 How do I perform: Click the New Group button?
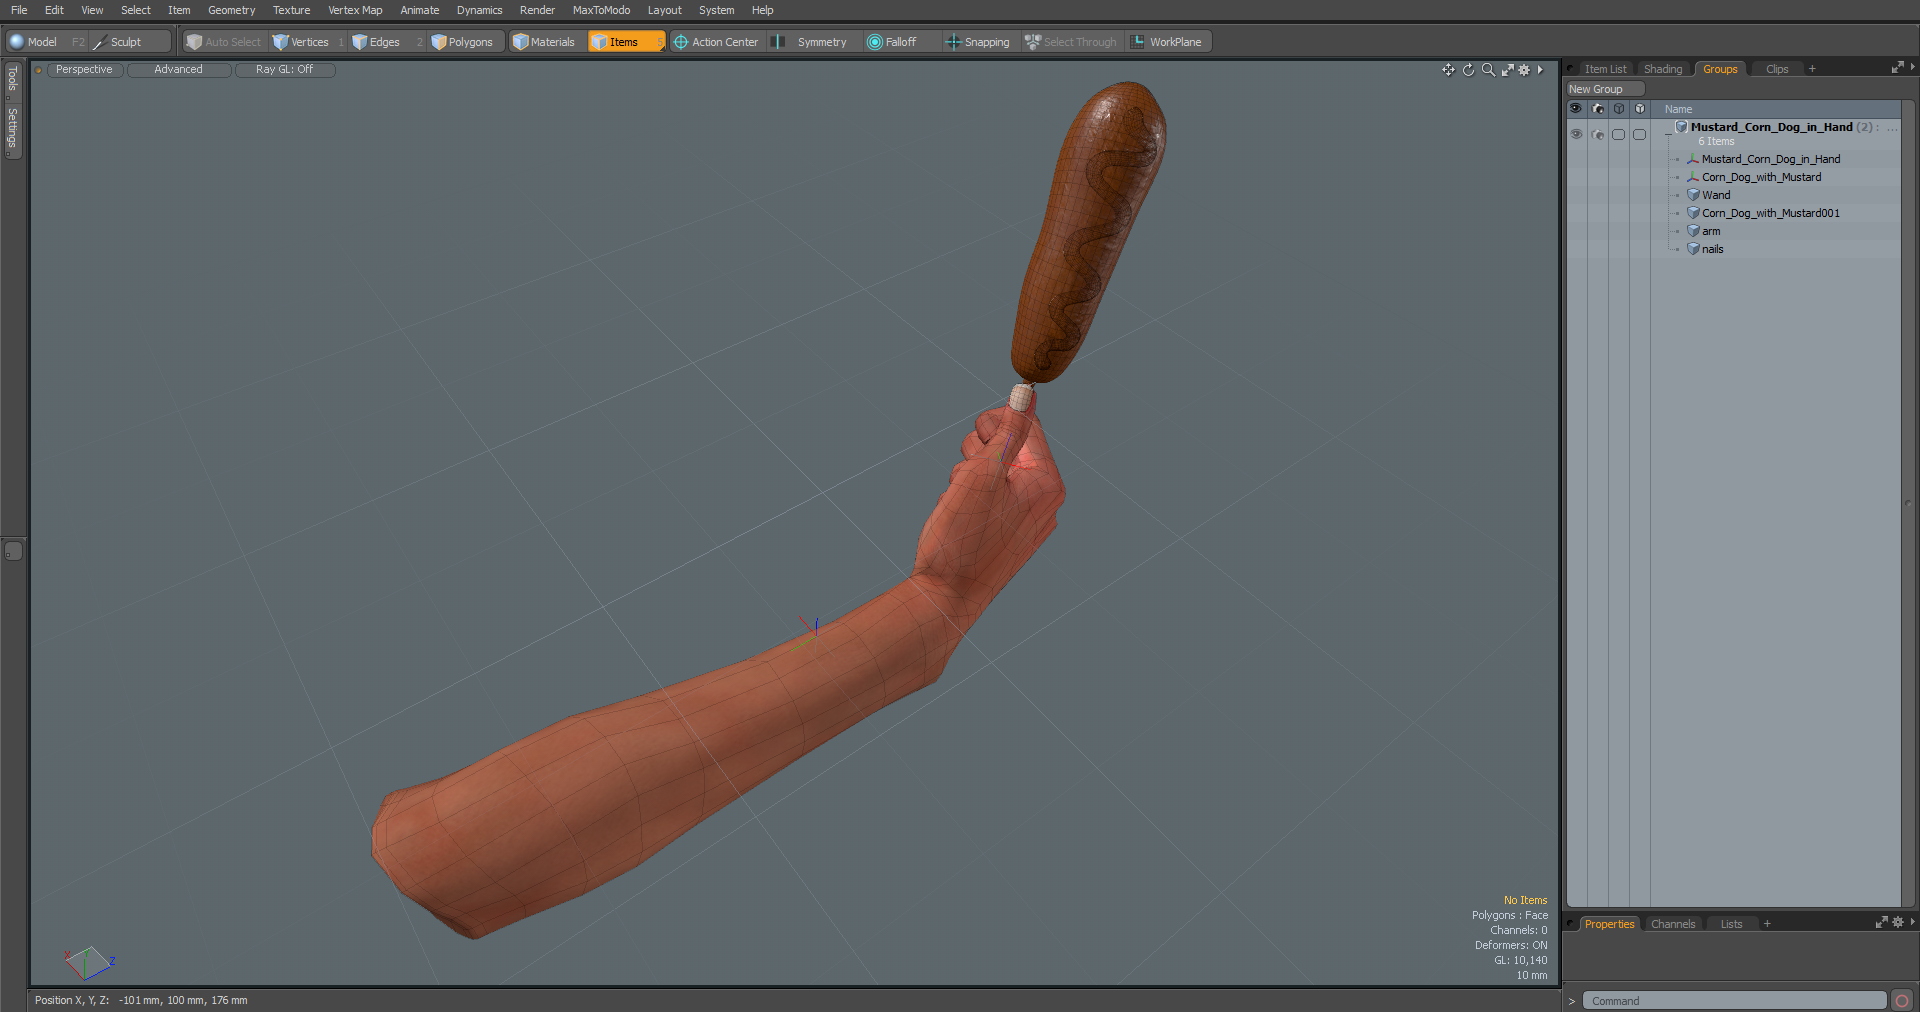click(1604, 89)
